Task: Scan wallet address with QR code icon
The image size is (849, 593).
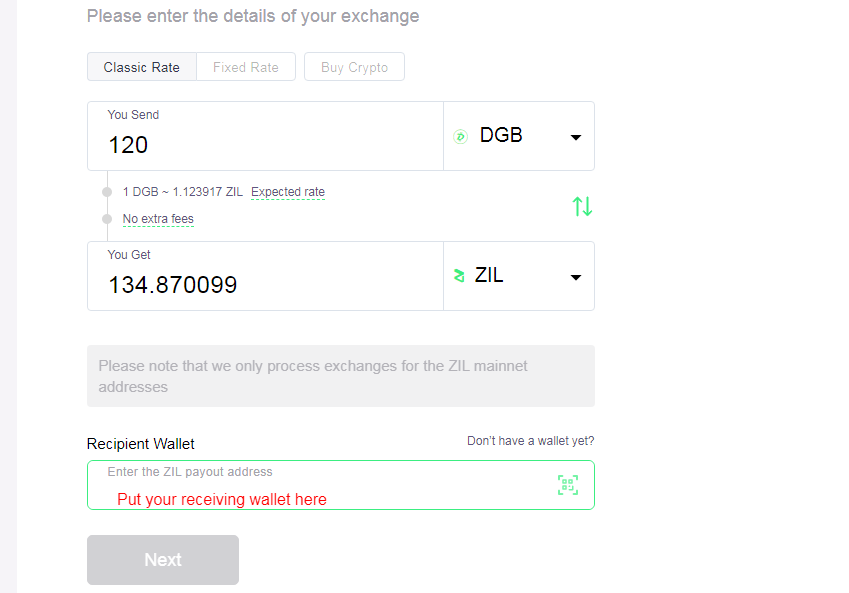Action: pyautogui.click(x=568, y=485)
